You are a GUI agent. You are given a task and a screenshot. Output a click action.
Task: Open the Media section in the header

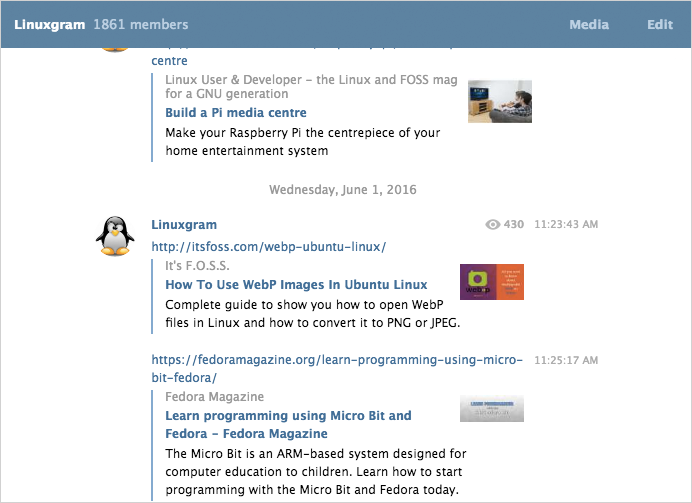589,25
